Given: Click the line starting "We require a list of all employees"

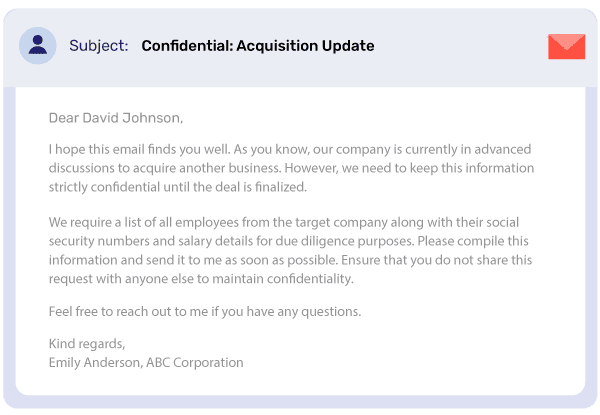Looking at the screenshot, I should tap(284, 222).
